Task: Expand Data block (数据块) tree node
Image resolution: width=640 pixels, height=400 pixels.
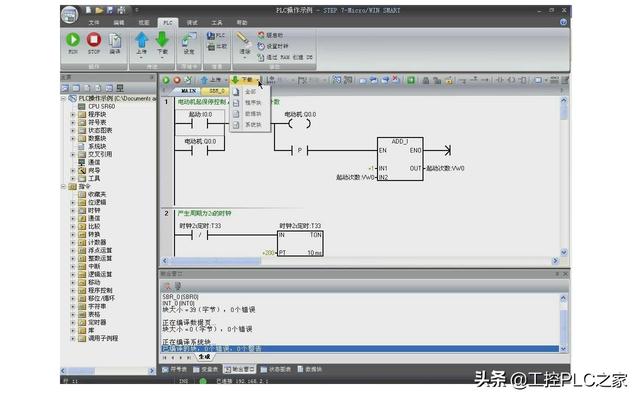Action: click(x=73, y=138)
